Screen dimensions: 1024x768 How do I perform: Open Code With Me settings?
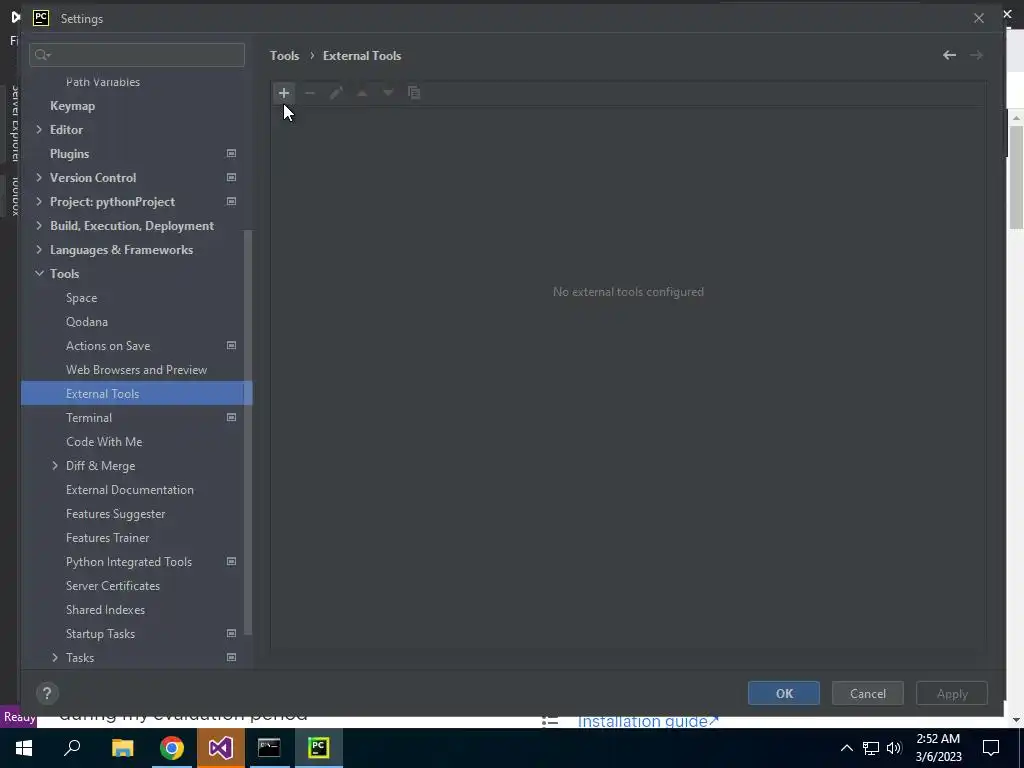pyautogui.click(x=104, y=441)
